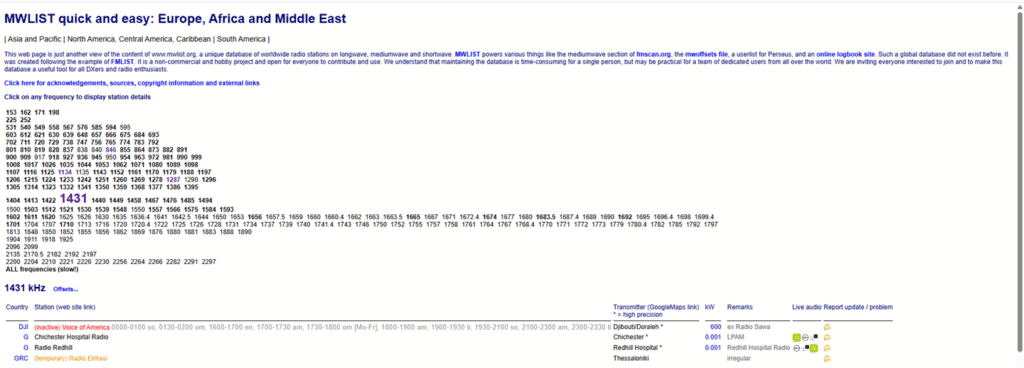Click the vertical page scrollbar
Screen dimensions: 1024x368
tap(1019, 183)
